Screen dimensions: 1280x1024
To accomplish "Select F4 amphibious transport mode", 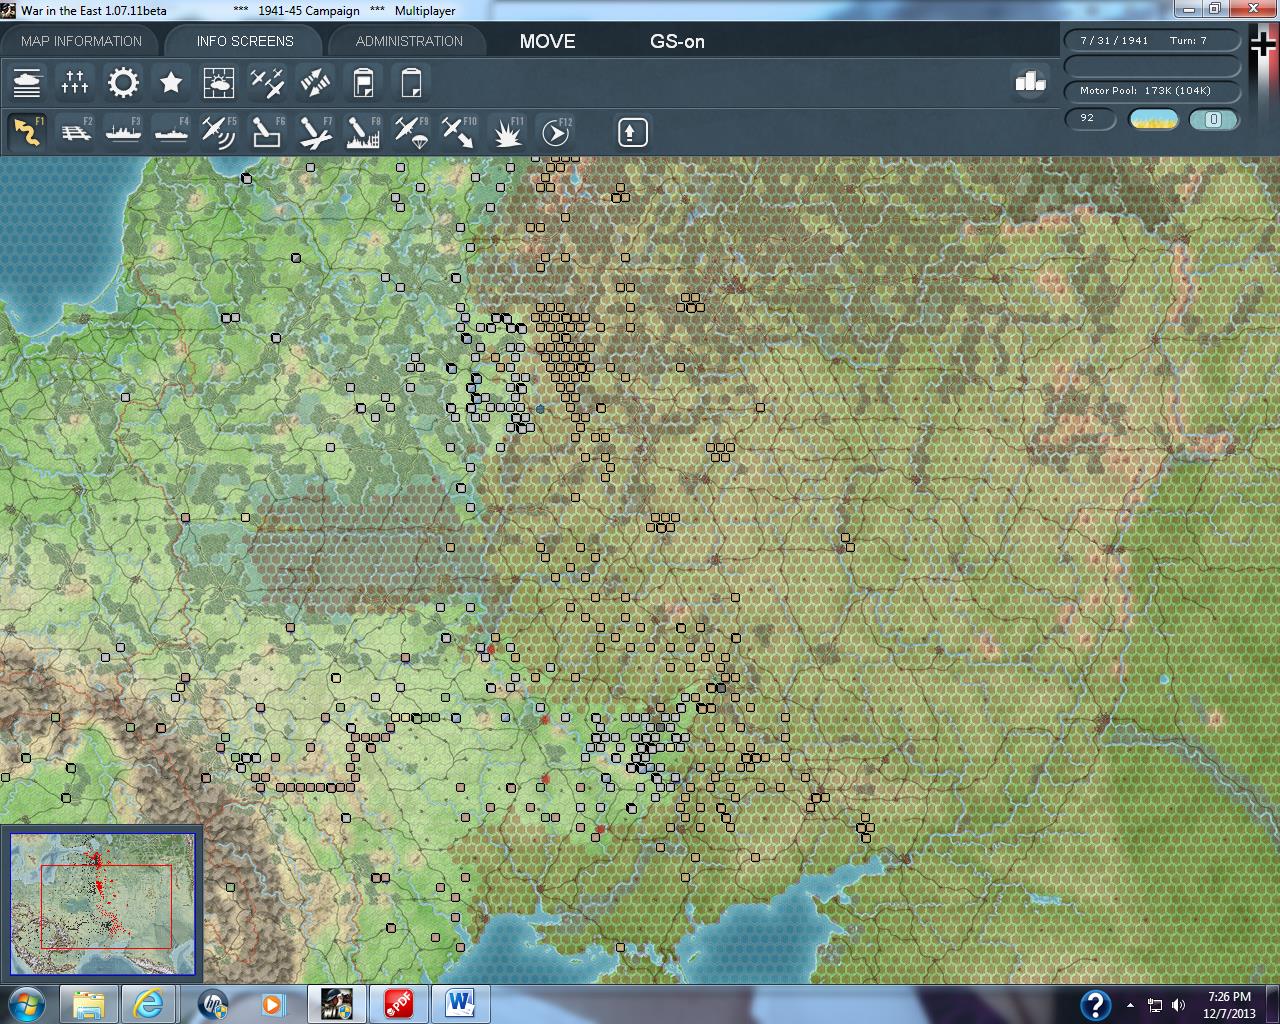I will (x=171, y=132).
